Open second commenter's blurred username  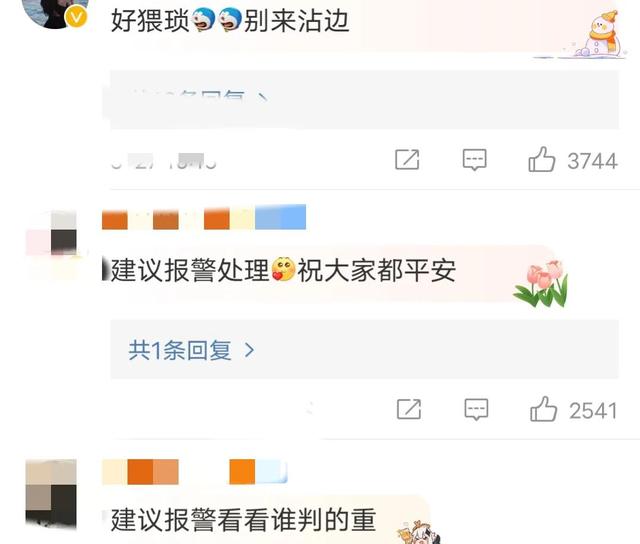[x=204, y=217]
